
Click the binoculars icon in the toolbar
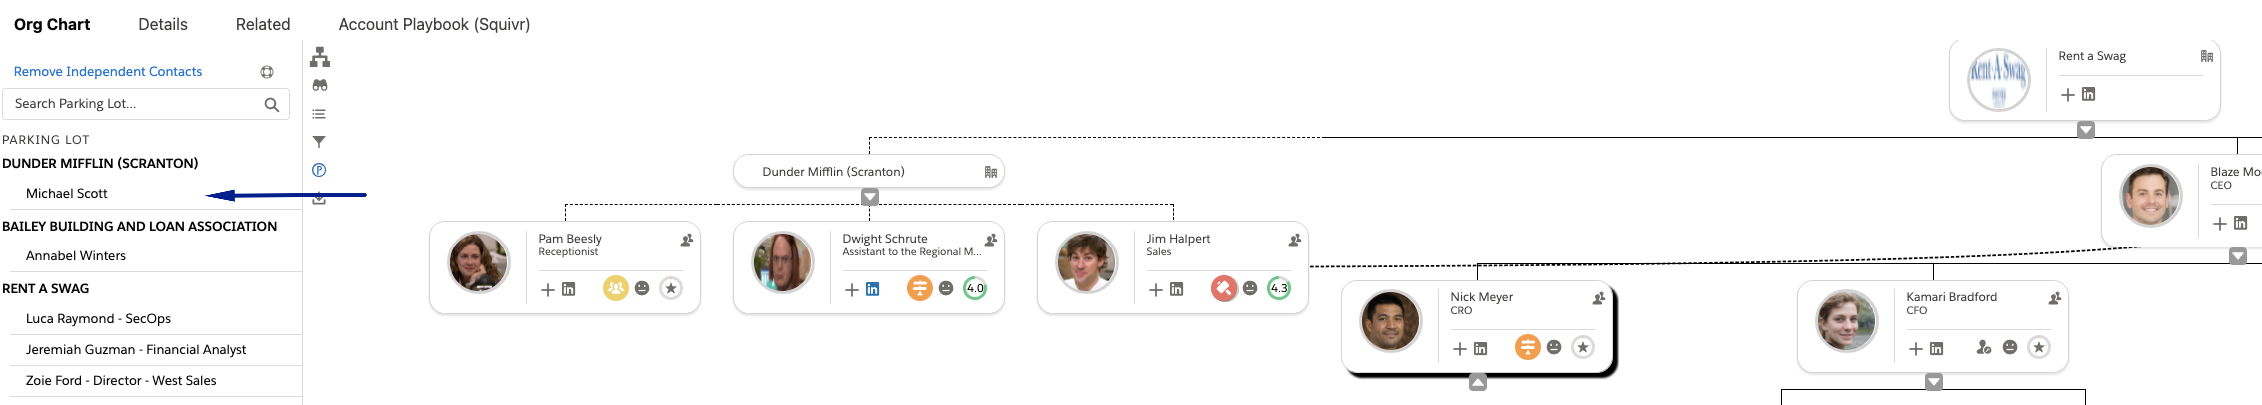coord(320,86)
